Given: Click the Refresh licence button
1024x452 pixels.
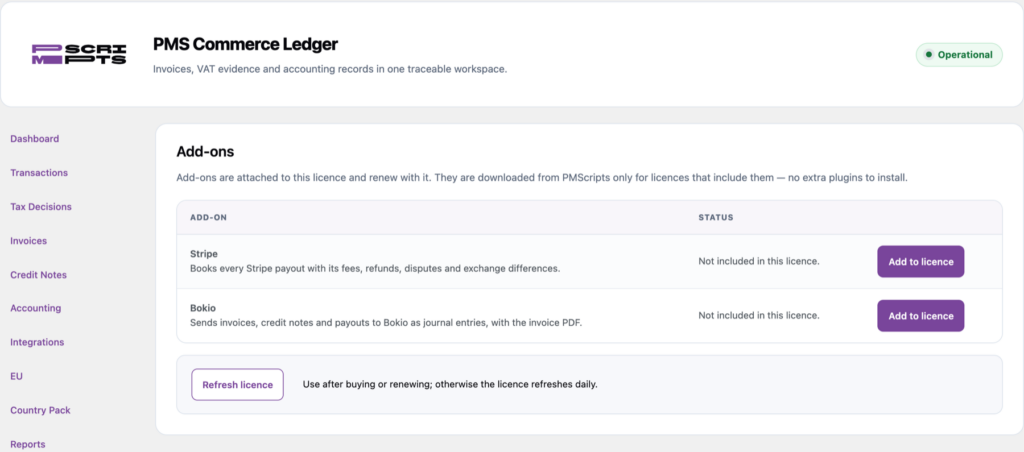Looking at the screenshot, I should (237, 385).
